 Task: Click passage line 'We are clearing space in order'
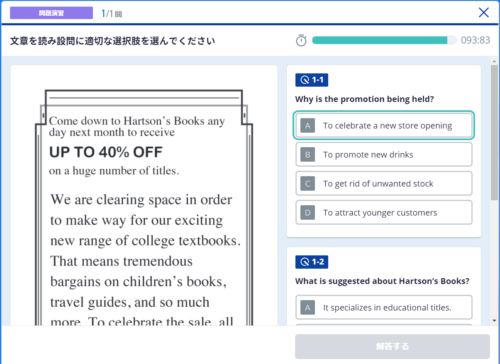[141, 200]
